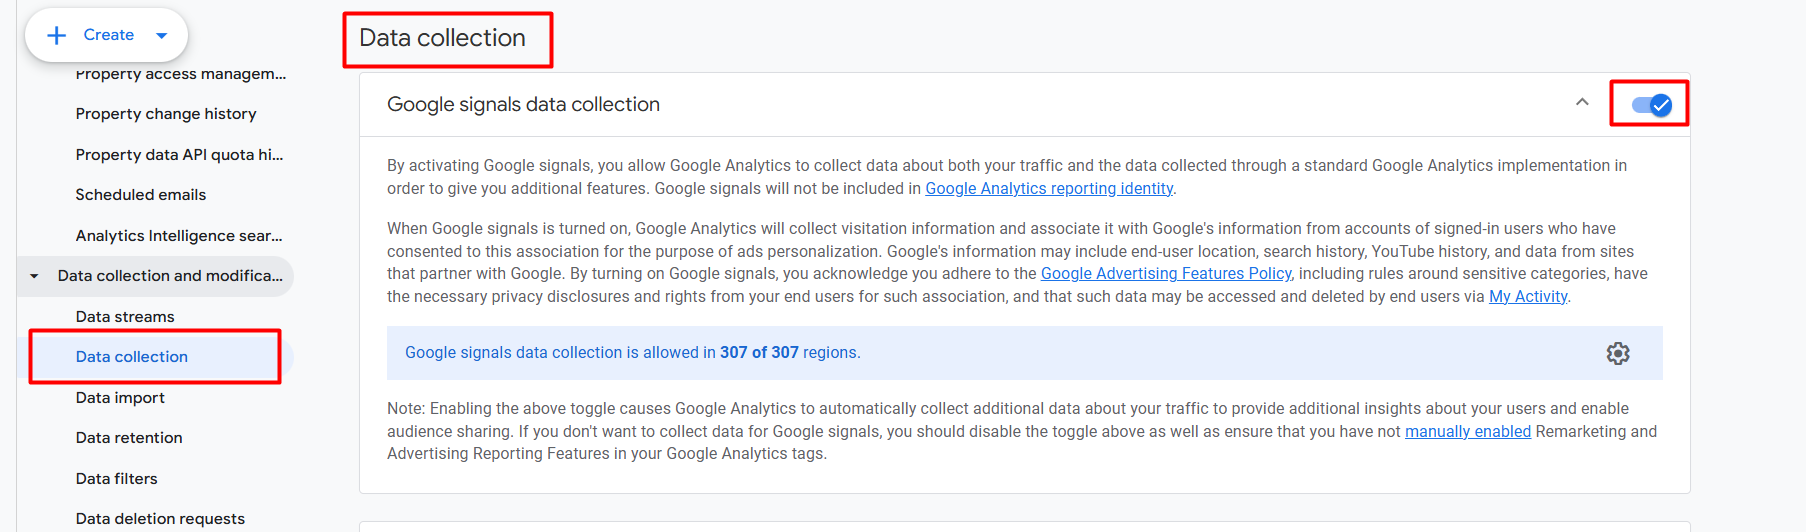The width and height of the screenshot is (1806, 532).
Task: Open Data deletion requests
Action: coord(160,519)
